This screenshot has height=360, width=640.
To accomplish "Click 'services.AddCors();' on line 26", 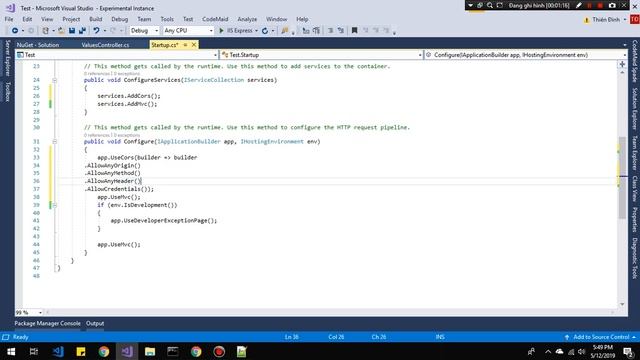I will 129,96.
